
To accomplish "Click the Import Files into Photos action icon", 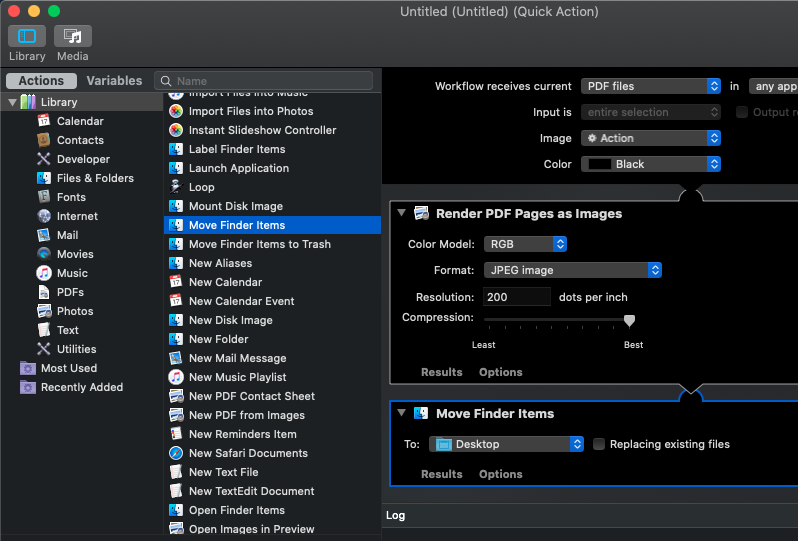I will coord(176,111).
